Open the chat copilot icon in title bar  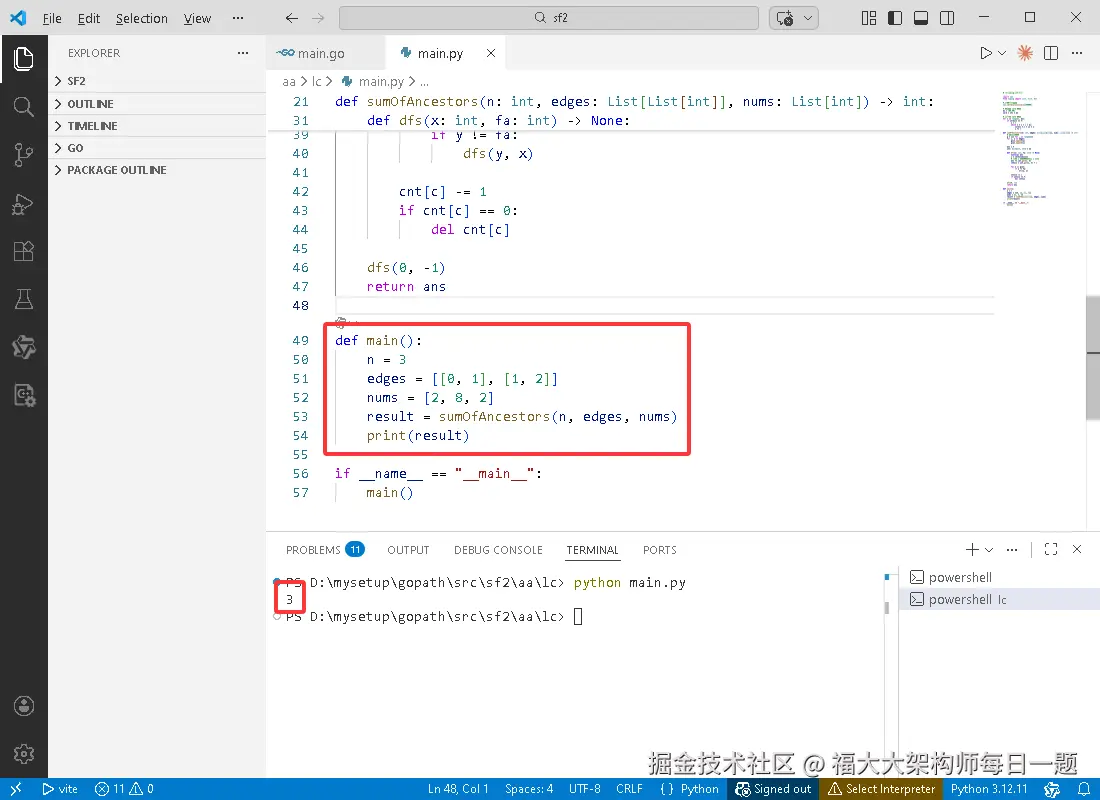tap(785, 18)
